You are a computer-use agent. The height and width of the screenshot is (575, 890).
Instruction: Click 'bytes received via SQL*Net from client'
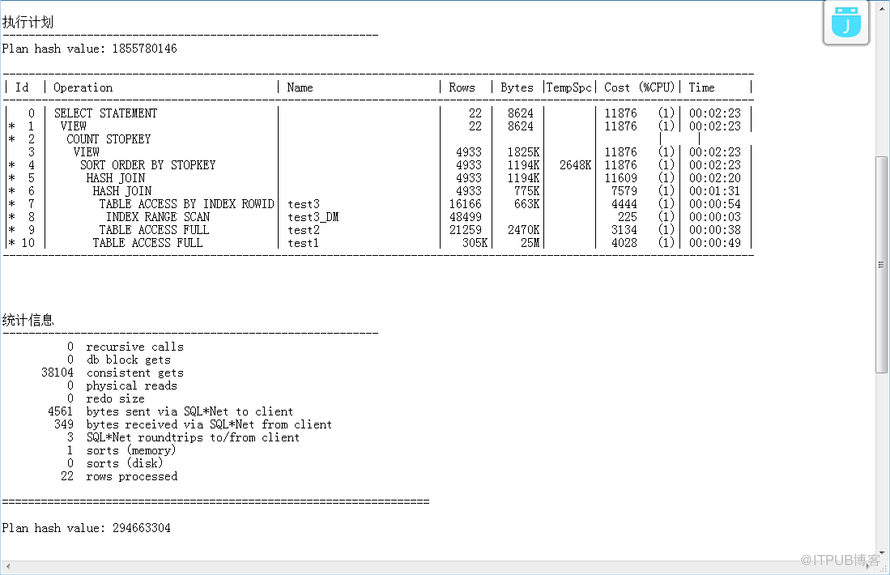(209, 425)
